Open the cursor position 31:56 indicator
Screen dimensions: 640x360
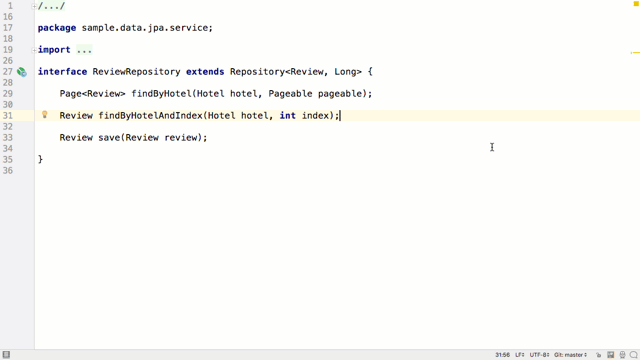coord(502,355)
